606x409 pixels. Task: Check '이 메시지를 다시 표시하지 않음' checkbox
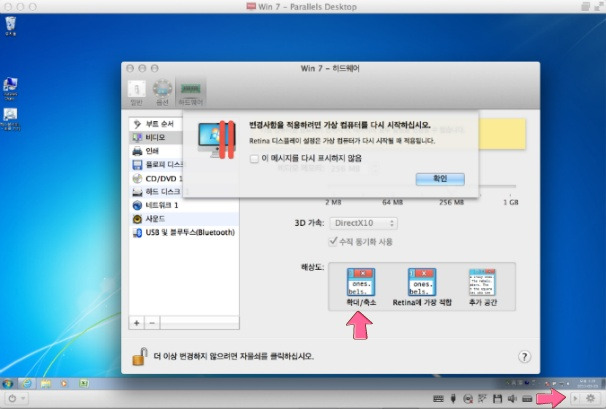click(x=254, y=158)
